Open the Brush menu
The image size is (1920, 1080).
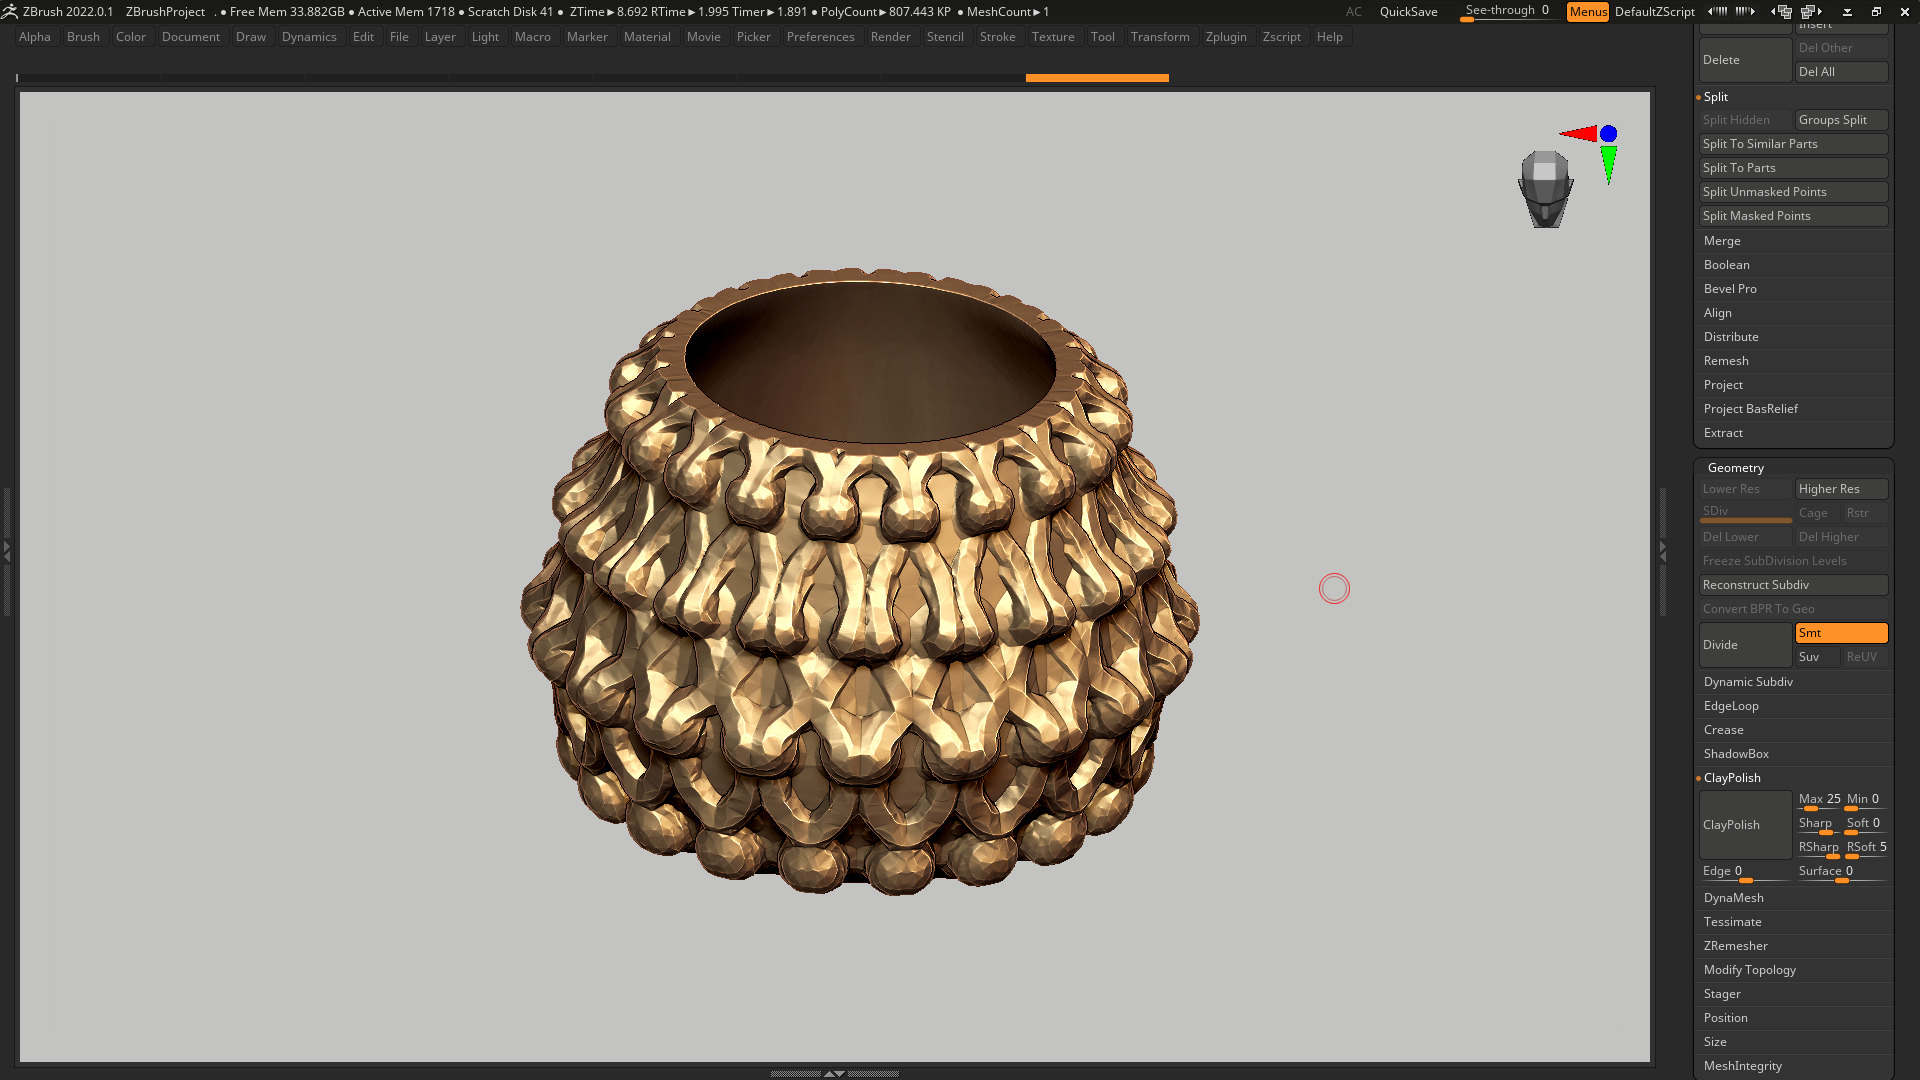[83, 37]
